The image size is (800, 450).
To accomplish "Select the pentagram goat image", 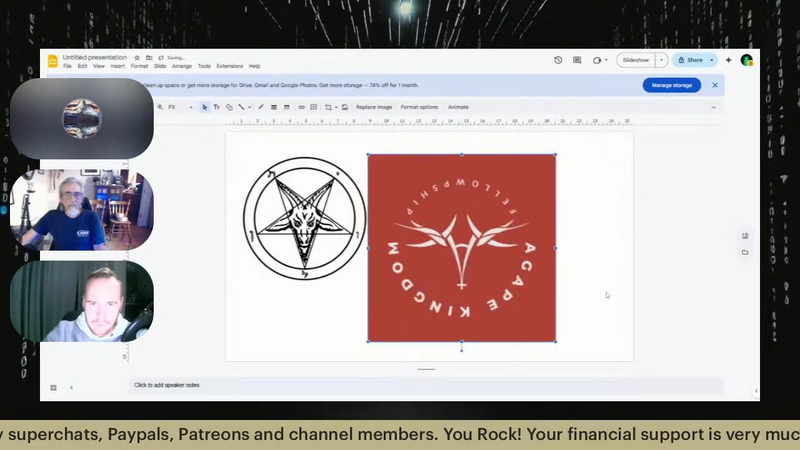I will pos(305,218).
